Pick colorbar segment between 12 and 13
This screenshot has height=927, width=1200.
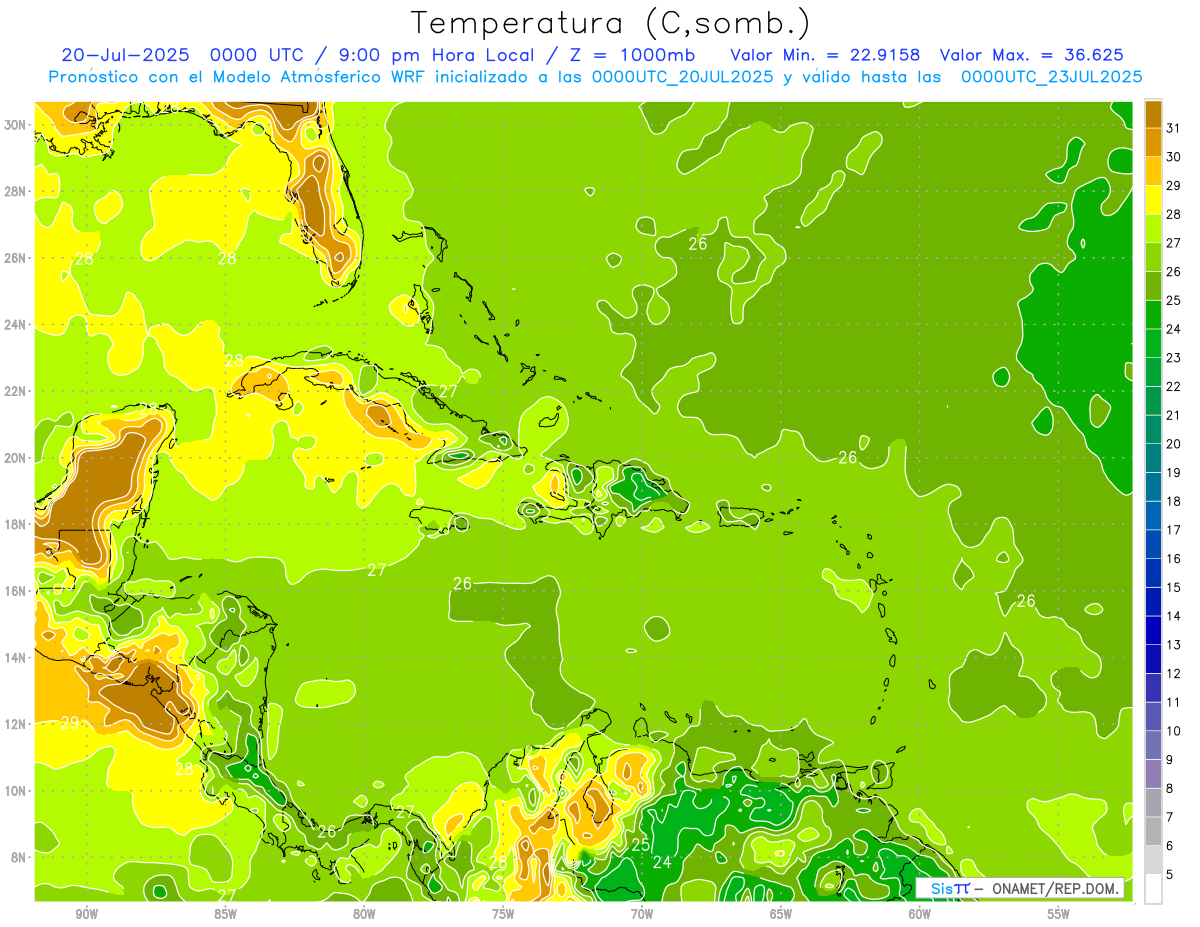1153,659
